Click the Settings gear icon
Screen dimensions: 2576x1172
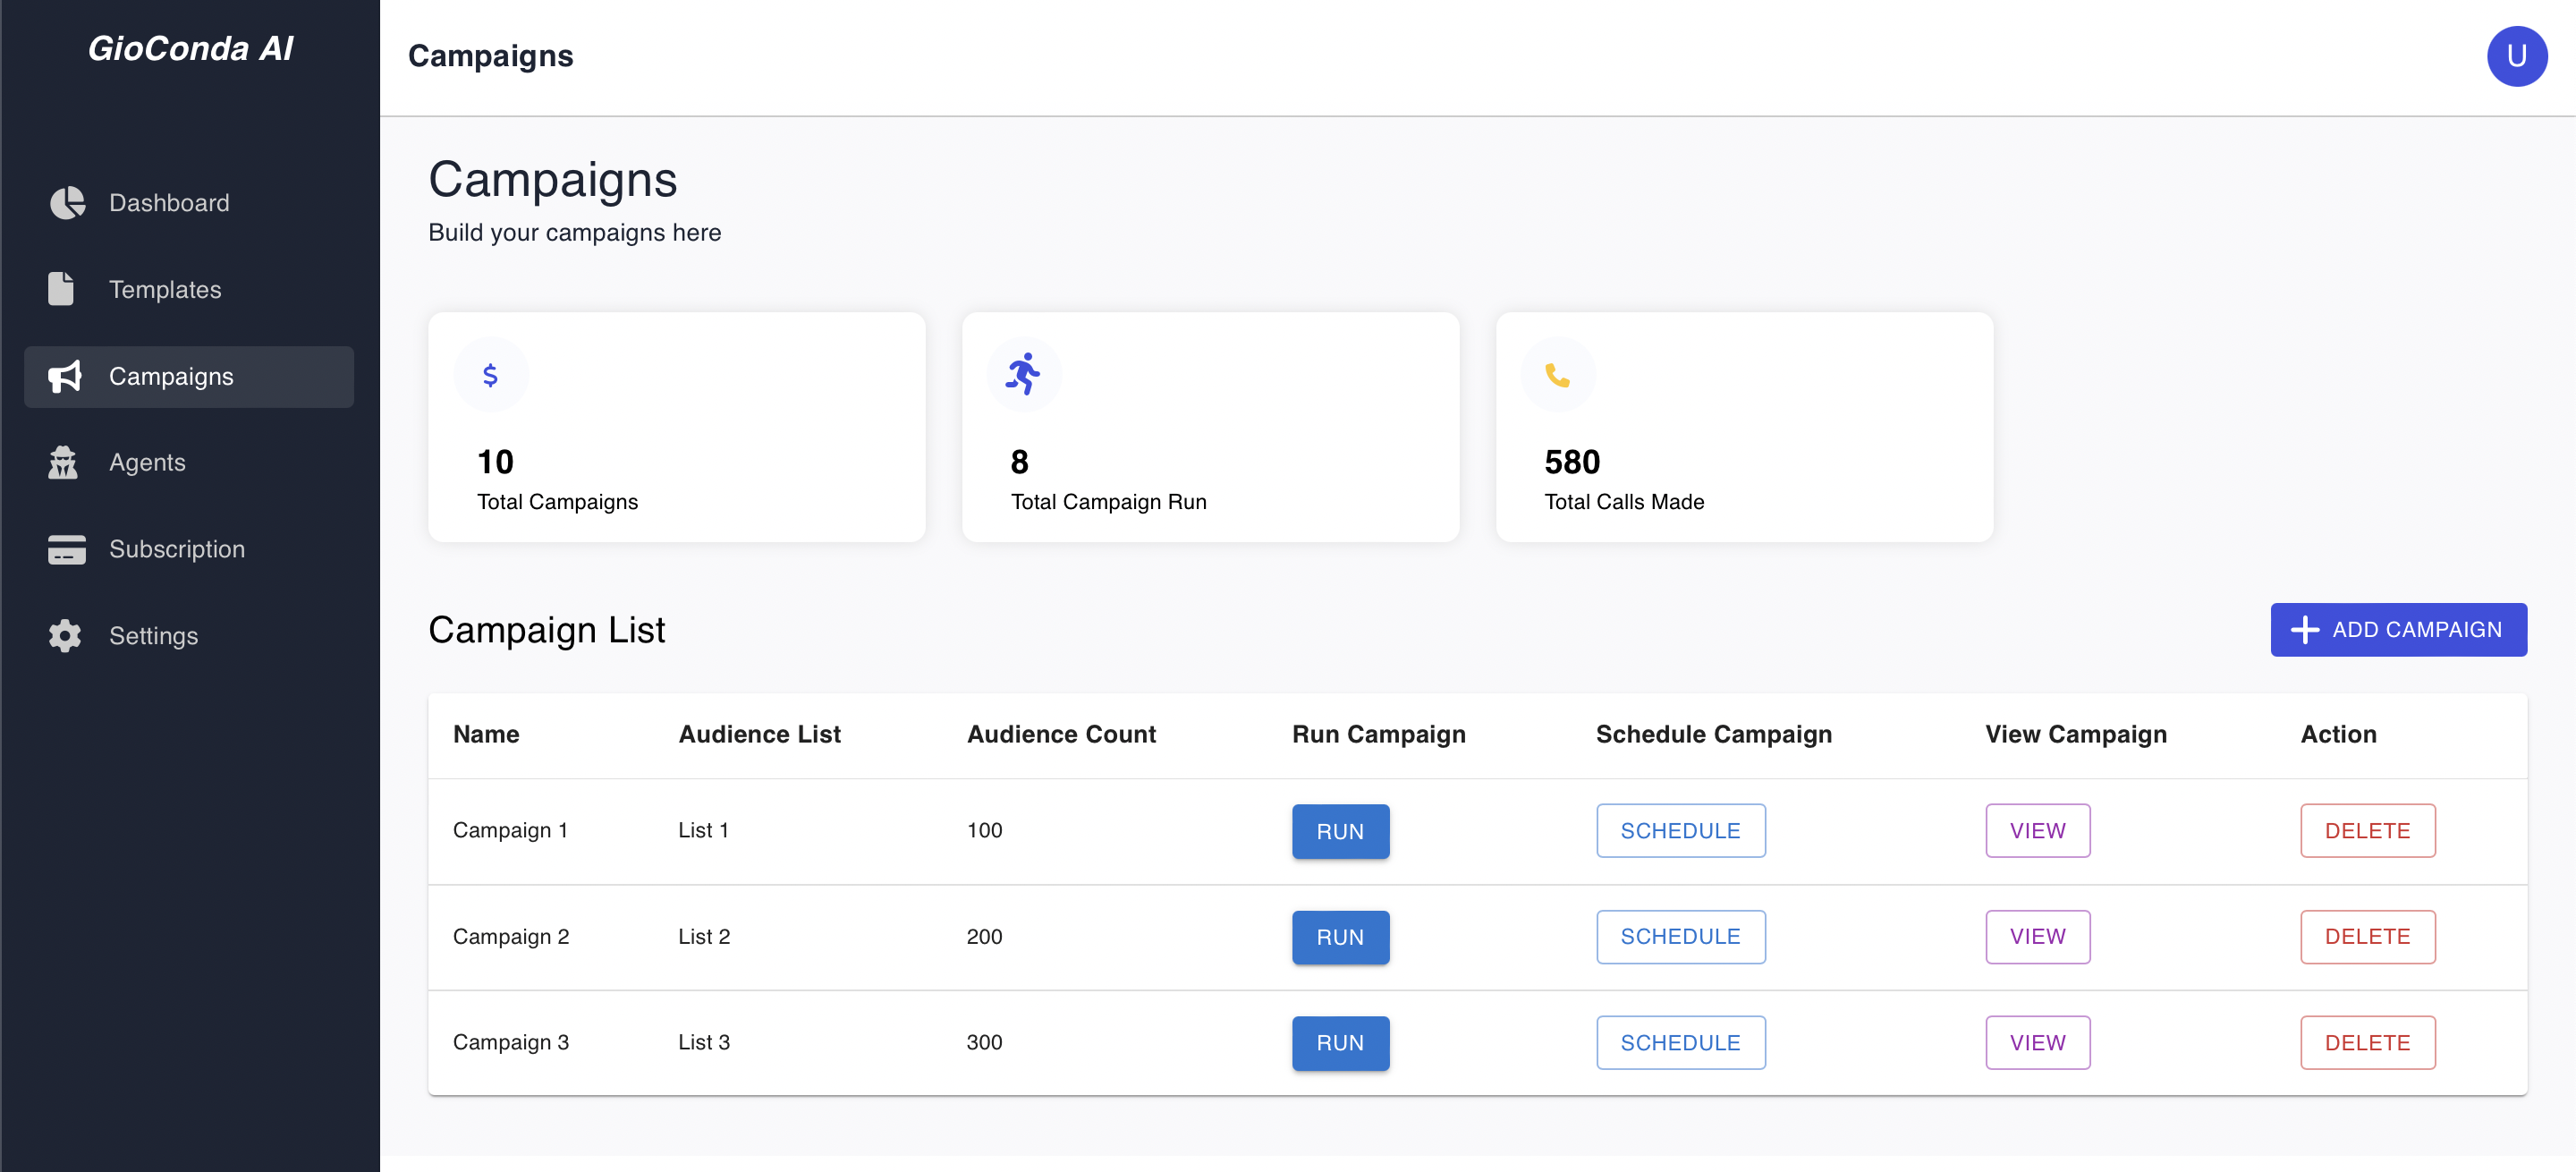[65, 636]
